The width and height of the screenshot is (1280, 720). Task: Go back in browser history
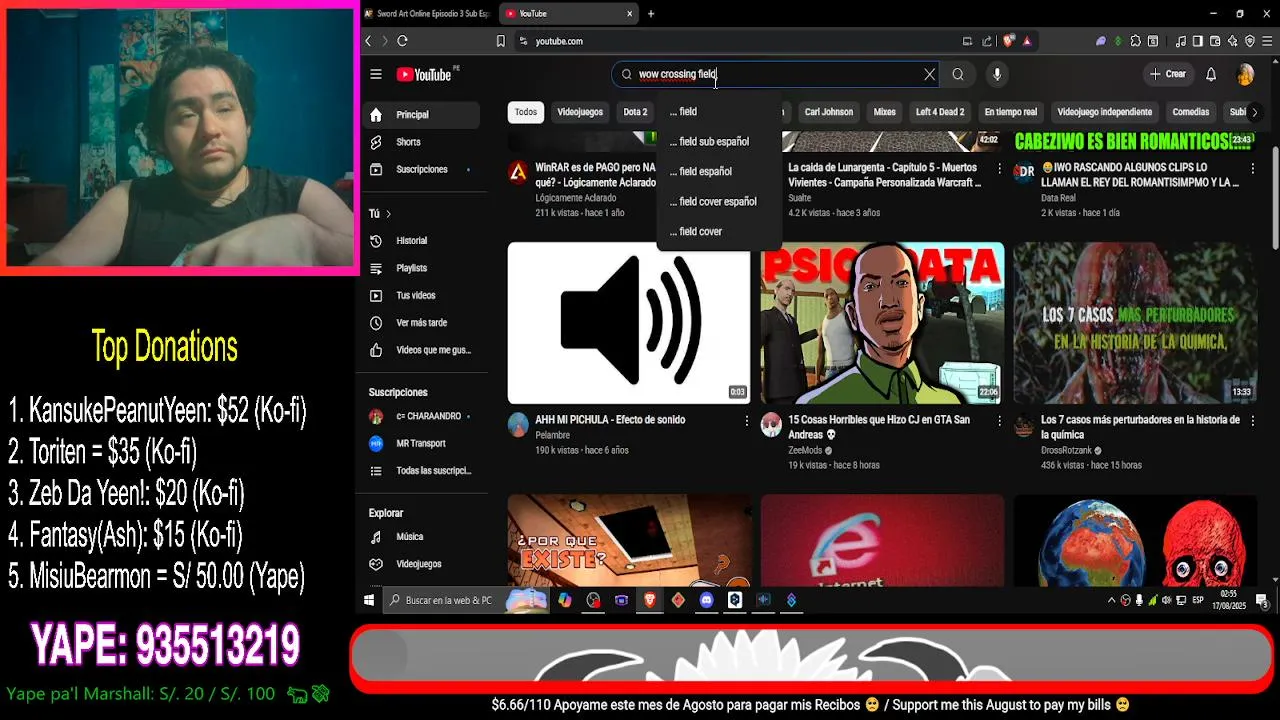click(368, 41)
